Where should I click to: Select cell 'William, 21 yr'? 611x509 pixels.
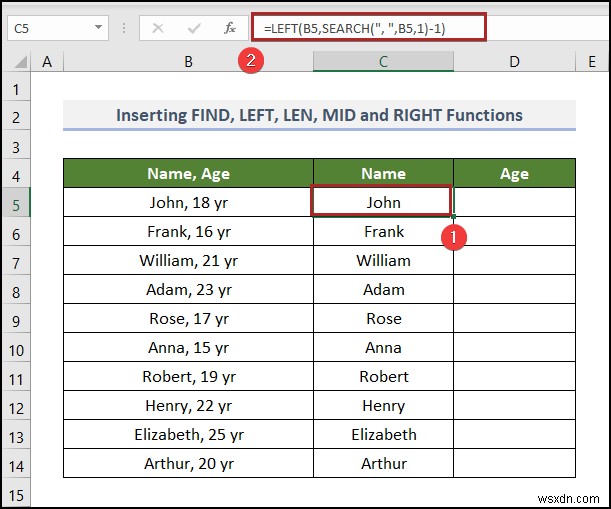[188, 260]
